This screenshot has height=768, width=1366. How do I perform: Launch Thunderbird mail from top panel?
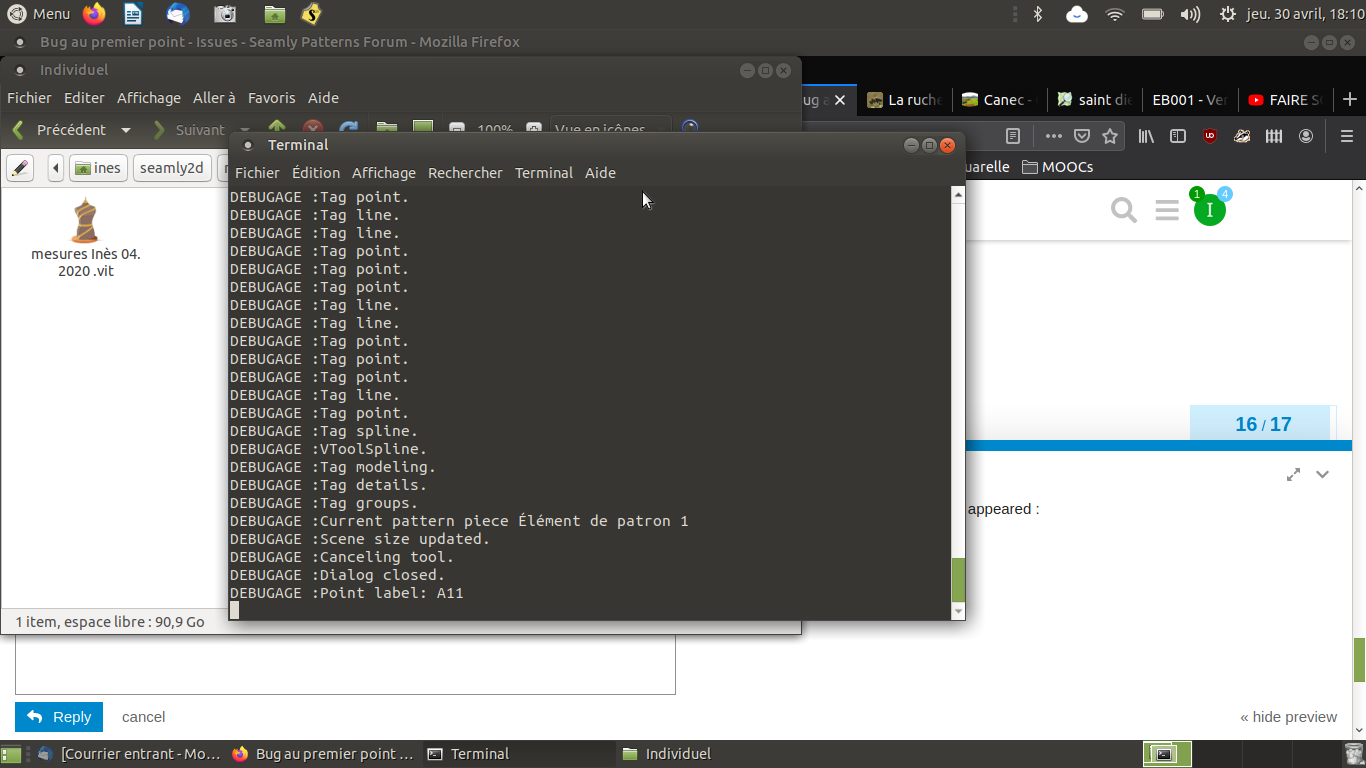click(x=178, y=14)
